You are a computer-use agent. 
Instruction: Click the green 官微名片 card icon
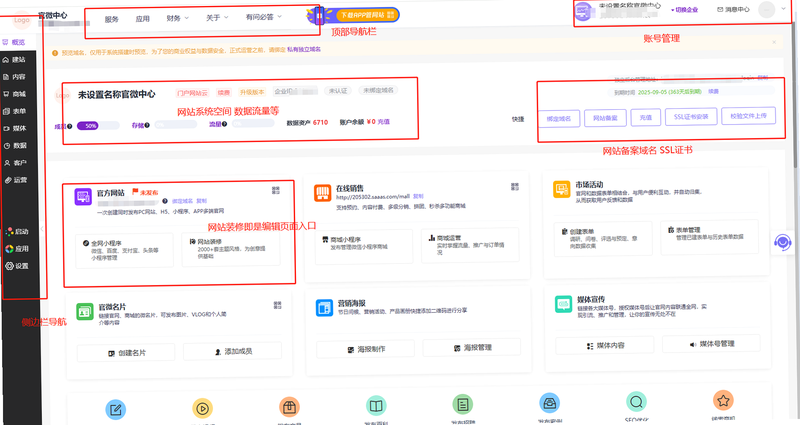click(x=85, y=311)
